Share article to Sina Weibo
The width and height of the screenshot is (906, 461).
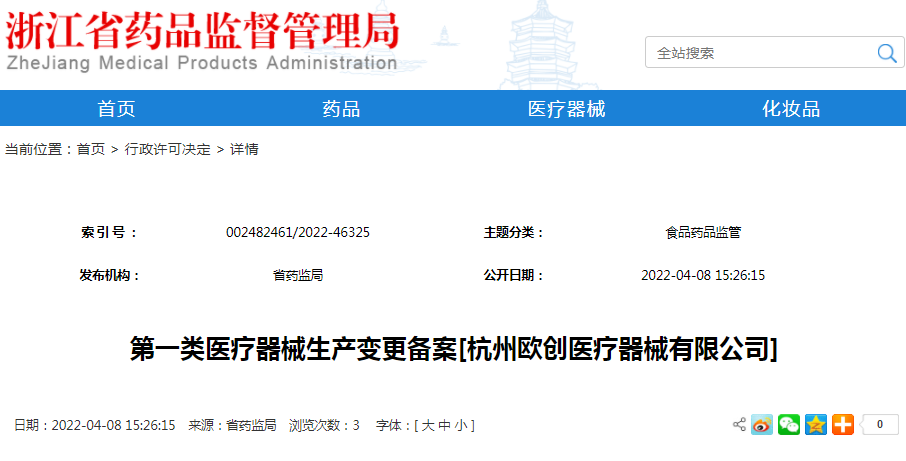(x=762, y=425)
